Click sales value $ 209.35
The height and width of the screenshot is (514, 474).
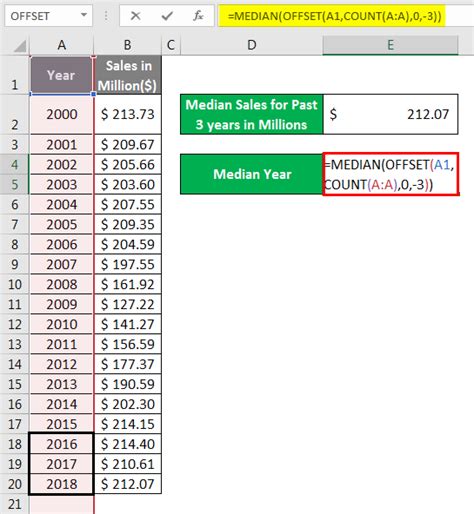pos(128,225)
